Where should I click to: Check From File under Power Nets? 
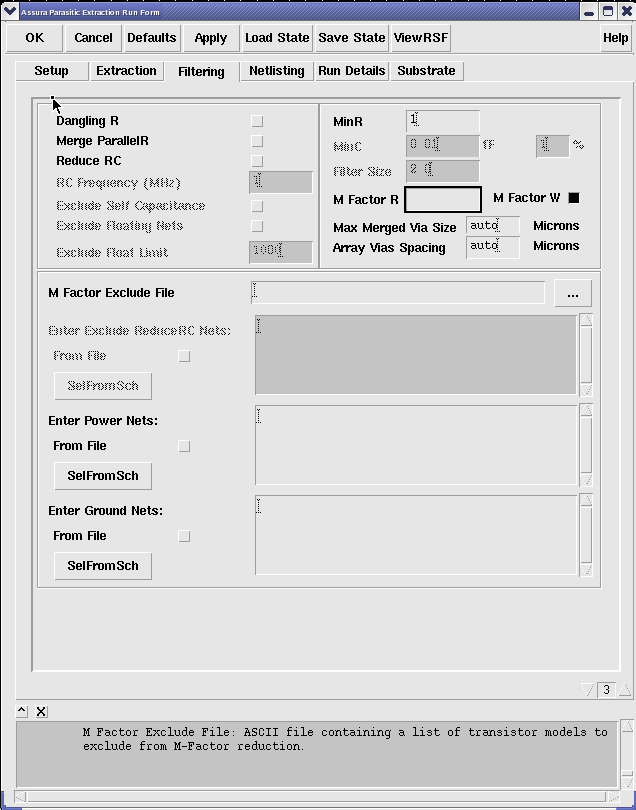pyautogui.click(x=184, y=446)
